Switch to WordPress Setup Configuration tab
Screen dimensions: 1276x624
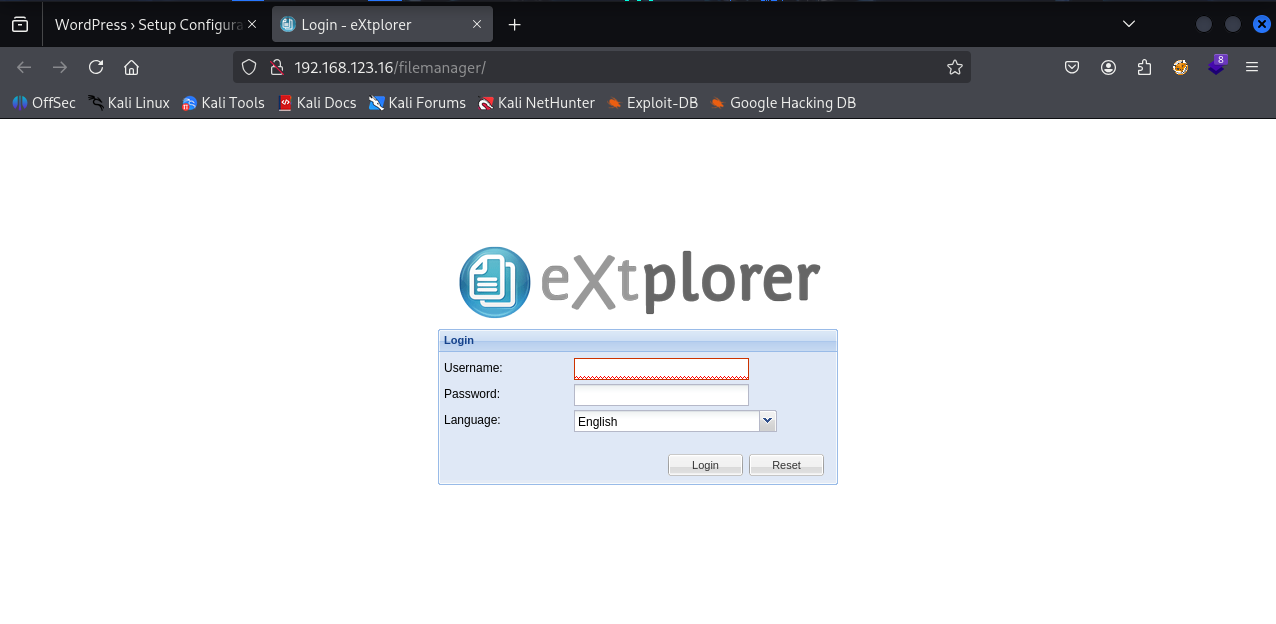tap(148, 24)
